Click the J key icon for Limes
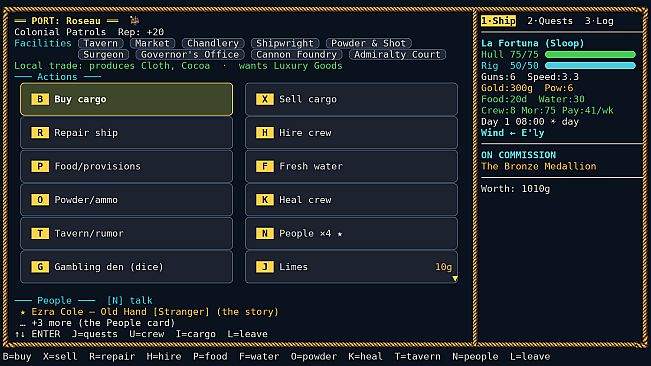This screenshot has height=366, width=651. coord(264,267)
